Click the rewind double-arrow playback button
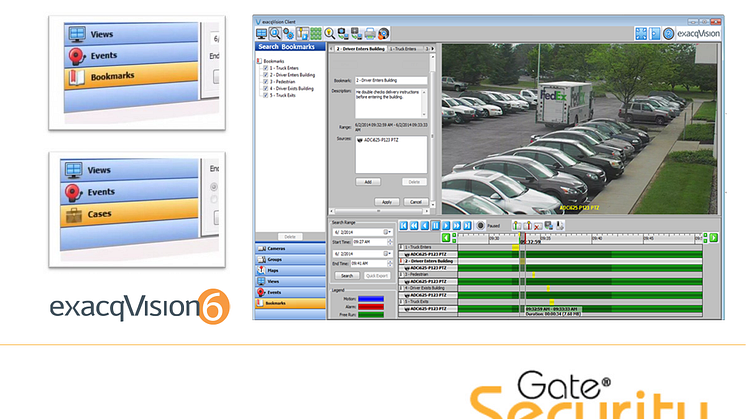This screenshot has width=746, height=419. point(414,226)
